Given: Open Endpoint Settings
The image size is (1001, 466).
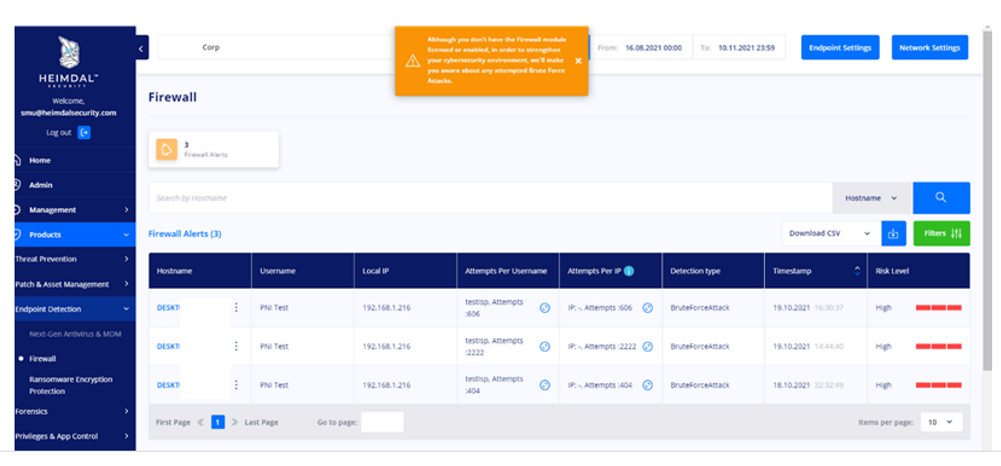Looking at the screenshot, I should tap(840, 48).
